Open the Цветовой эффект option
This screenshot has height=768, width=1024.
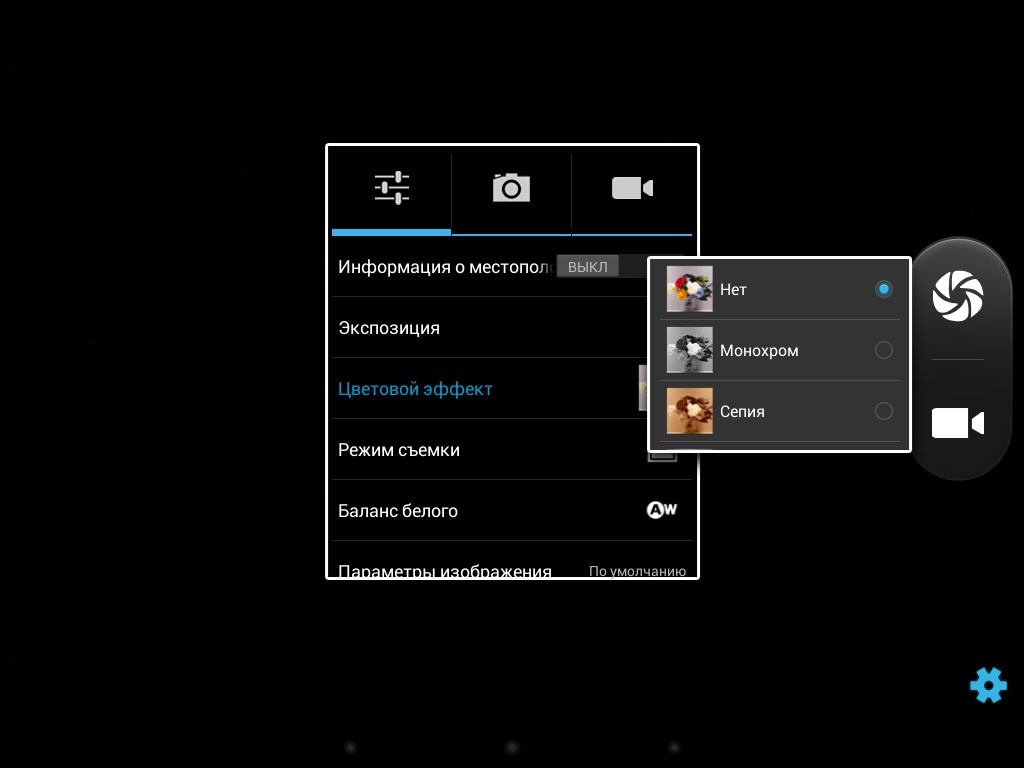415,389
